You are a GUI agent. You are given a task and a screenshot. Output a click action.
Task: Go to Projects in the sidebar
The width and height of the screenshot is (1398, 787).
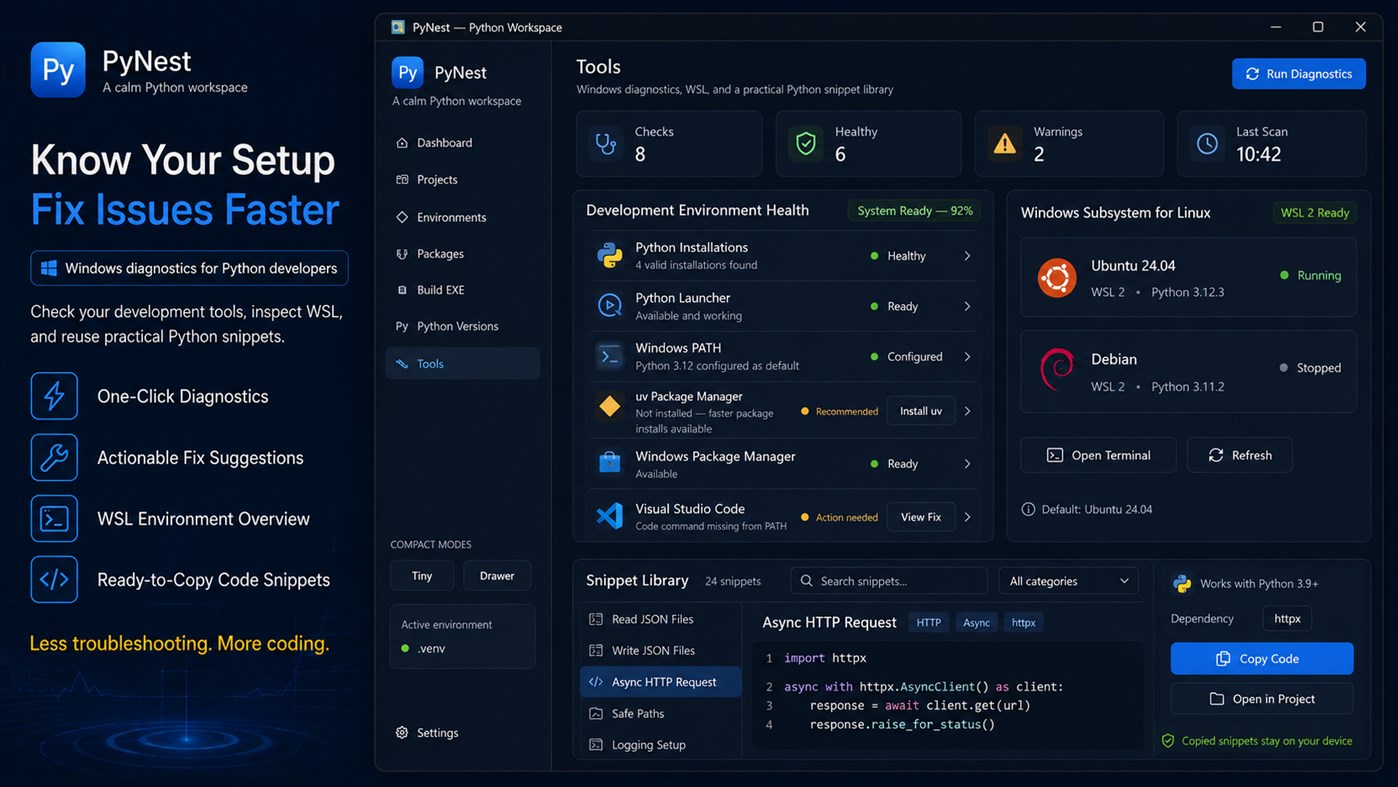[462, 180]
